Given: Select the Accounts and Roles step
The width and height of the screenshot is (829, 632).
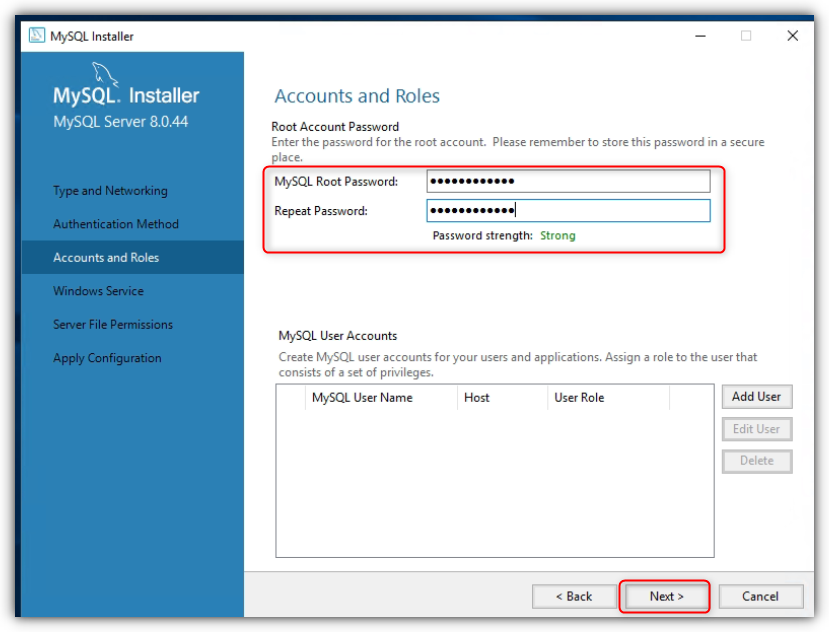Looking at the screenshot, I should tap(133, 258).
